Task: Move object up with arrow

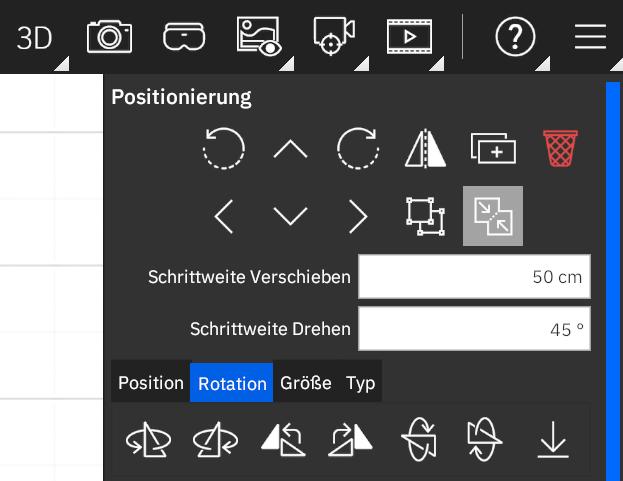Action: tap(290, 149)
